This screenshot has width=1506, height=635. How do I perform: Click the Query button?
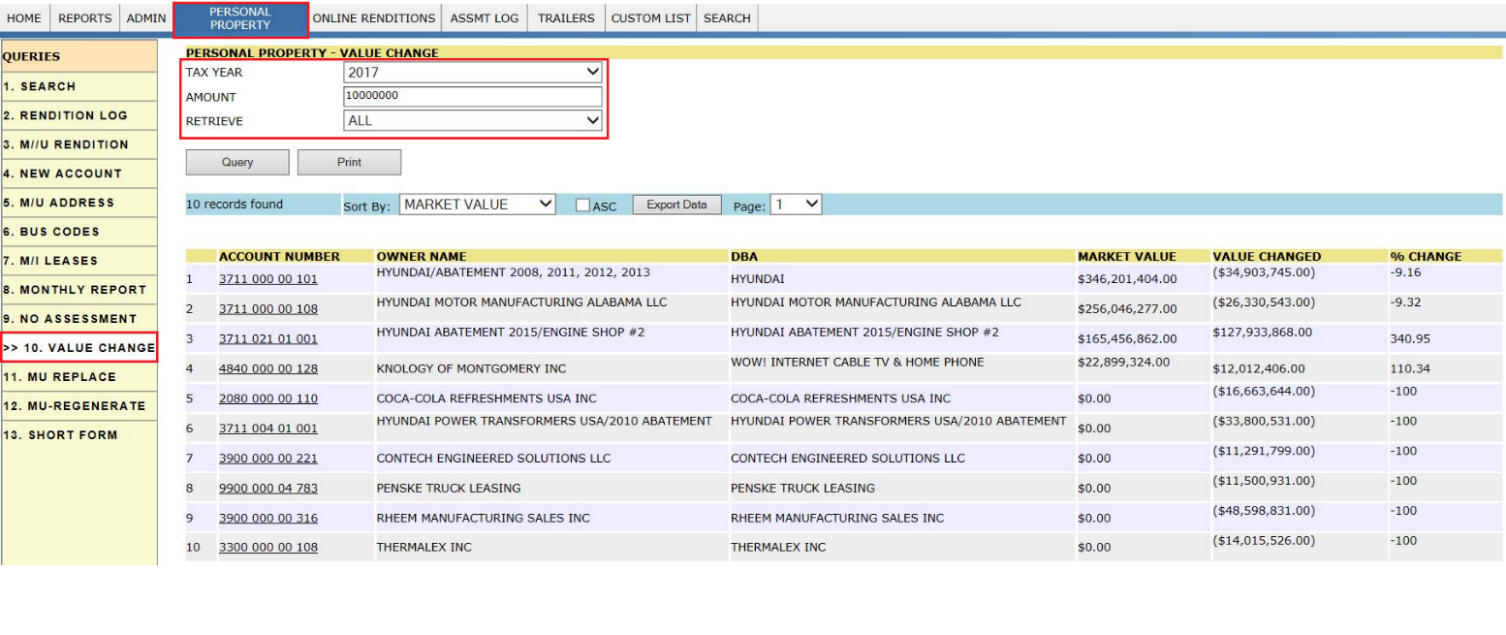(x=238, y=162)
